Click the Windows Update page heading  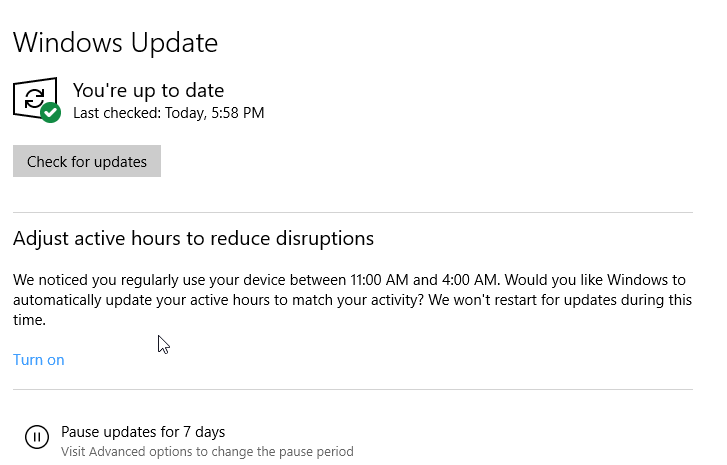coord(115,43)
